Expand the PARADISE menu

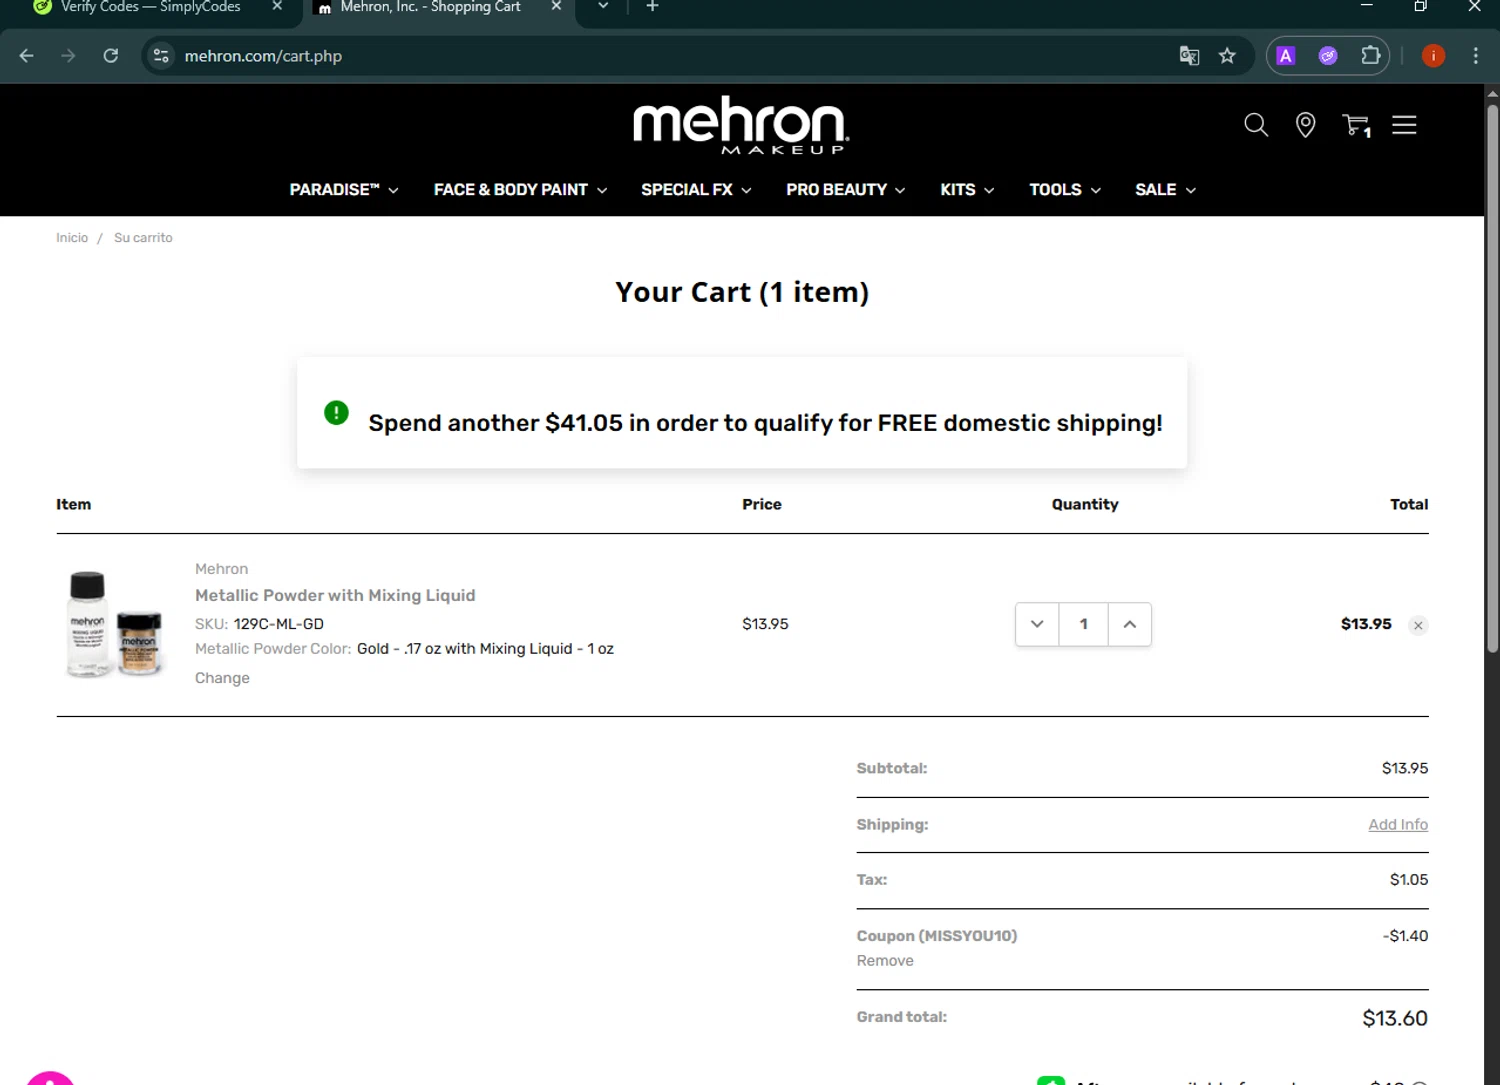click(x=343, y=190)
